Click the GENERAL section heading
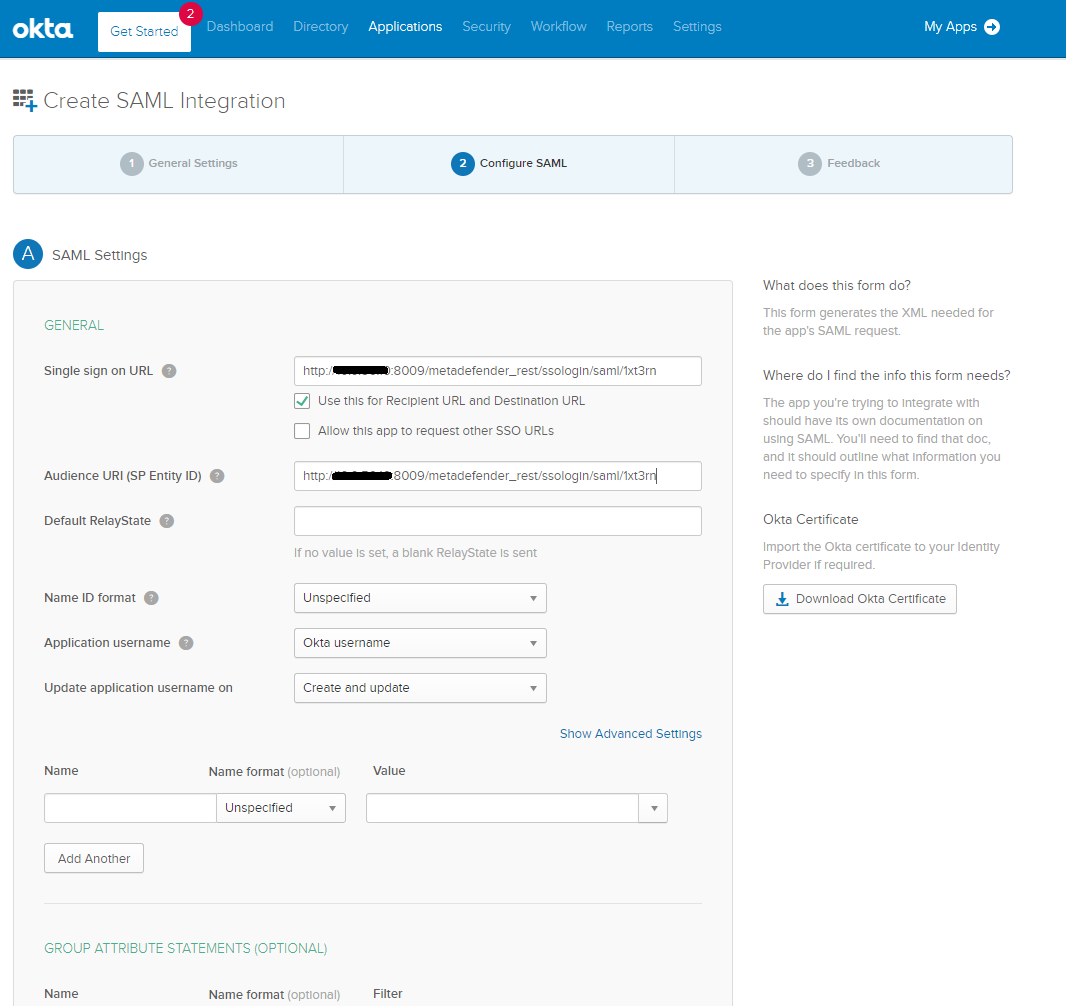 [x=74, y=326]
